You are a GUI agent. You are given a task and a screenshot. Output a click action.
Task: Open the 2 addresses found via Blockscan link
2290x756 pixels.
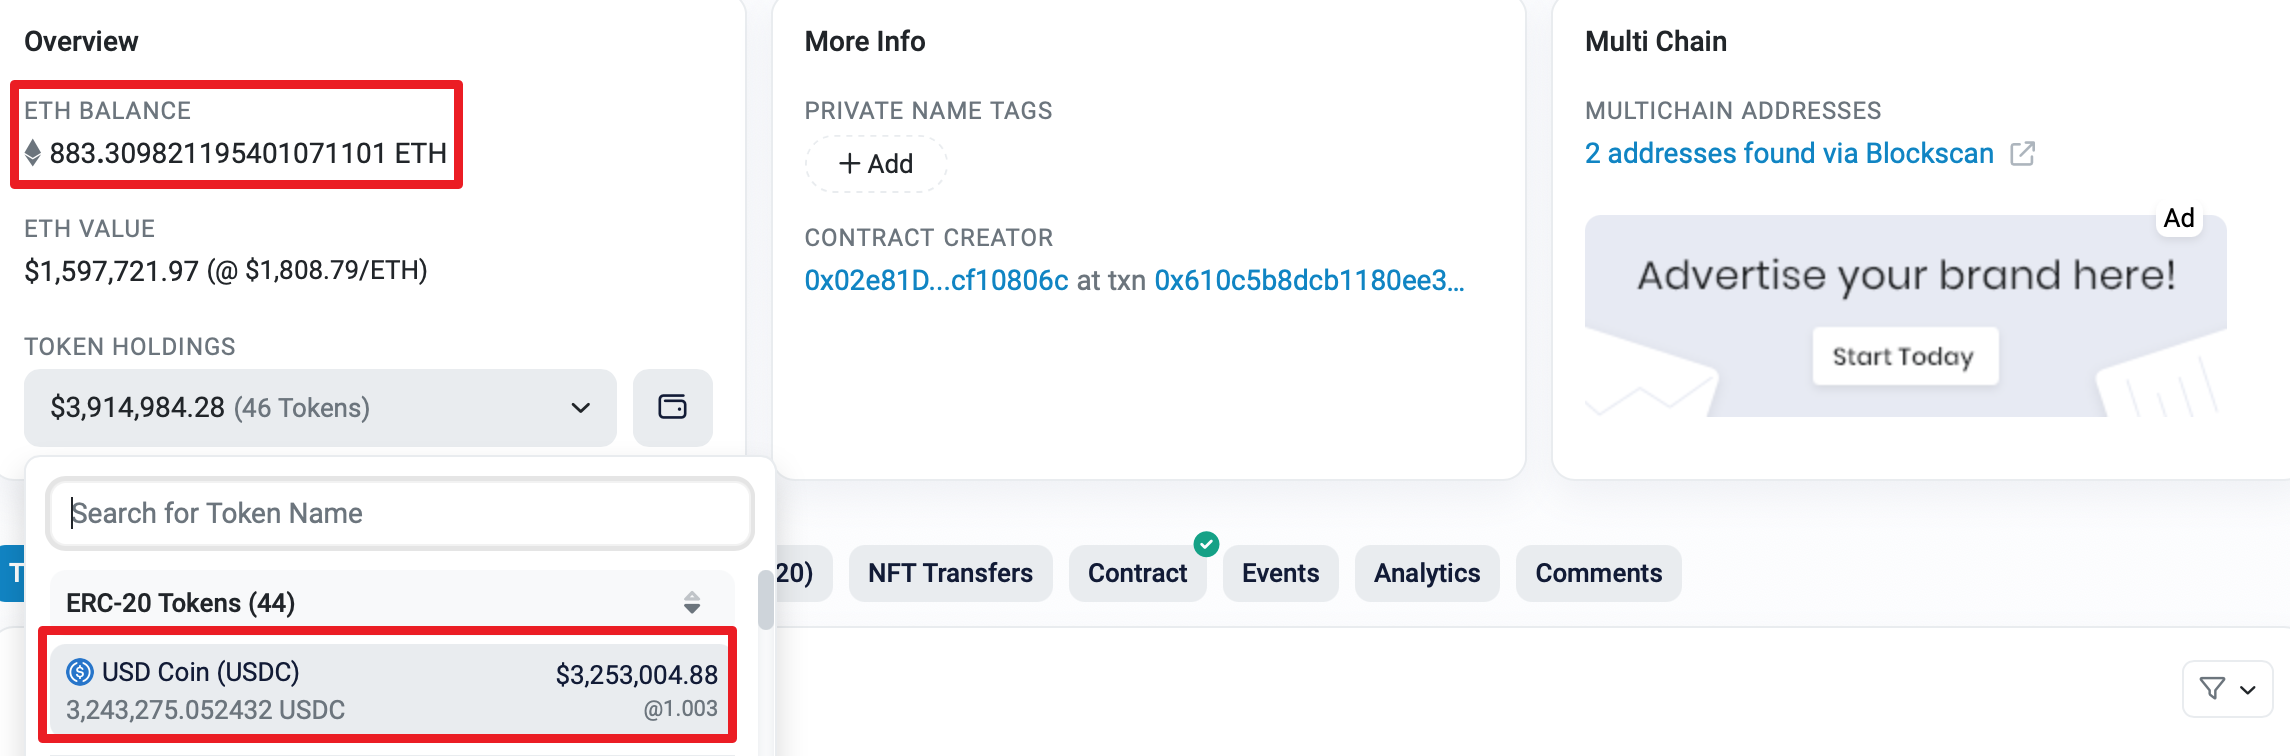[x=1789, y=153]
